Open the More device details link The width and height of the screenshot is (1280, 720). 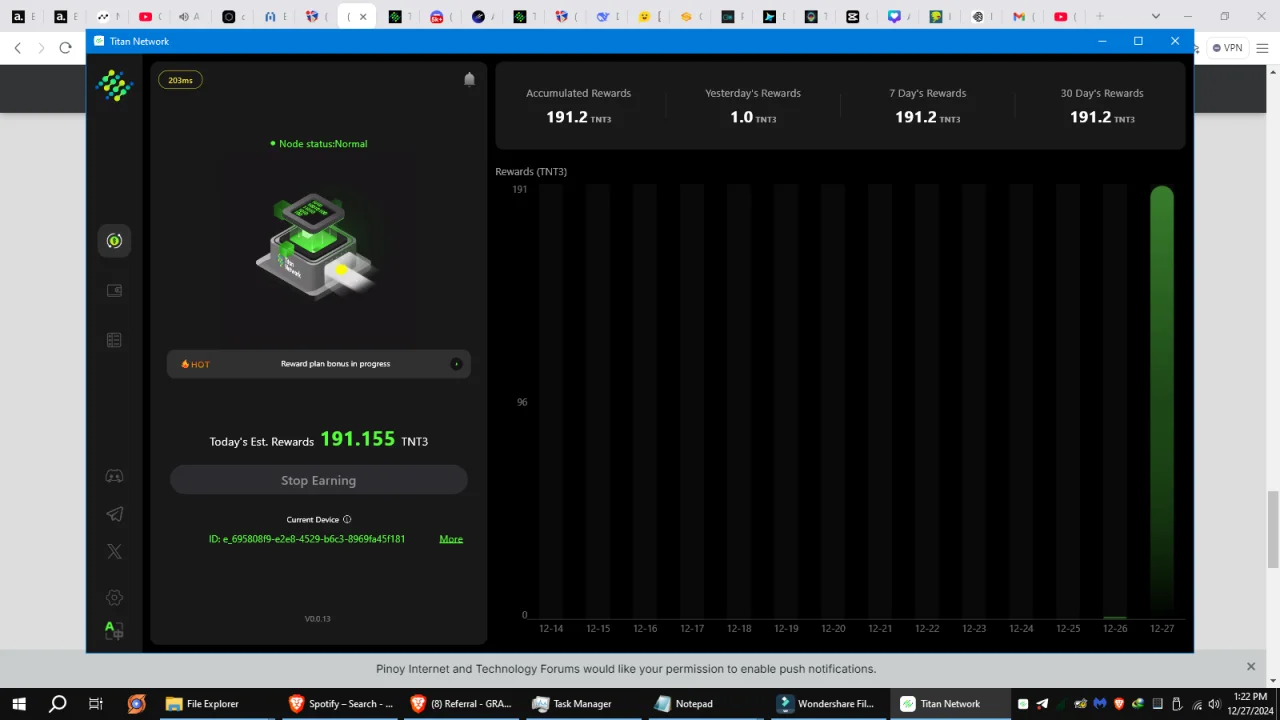tap(451, 539)
